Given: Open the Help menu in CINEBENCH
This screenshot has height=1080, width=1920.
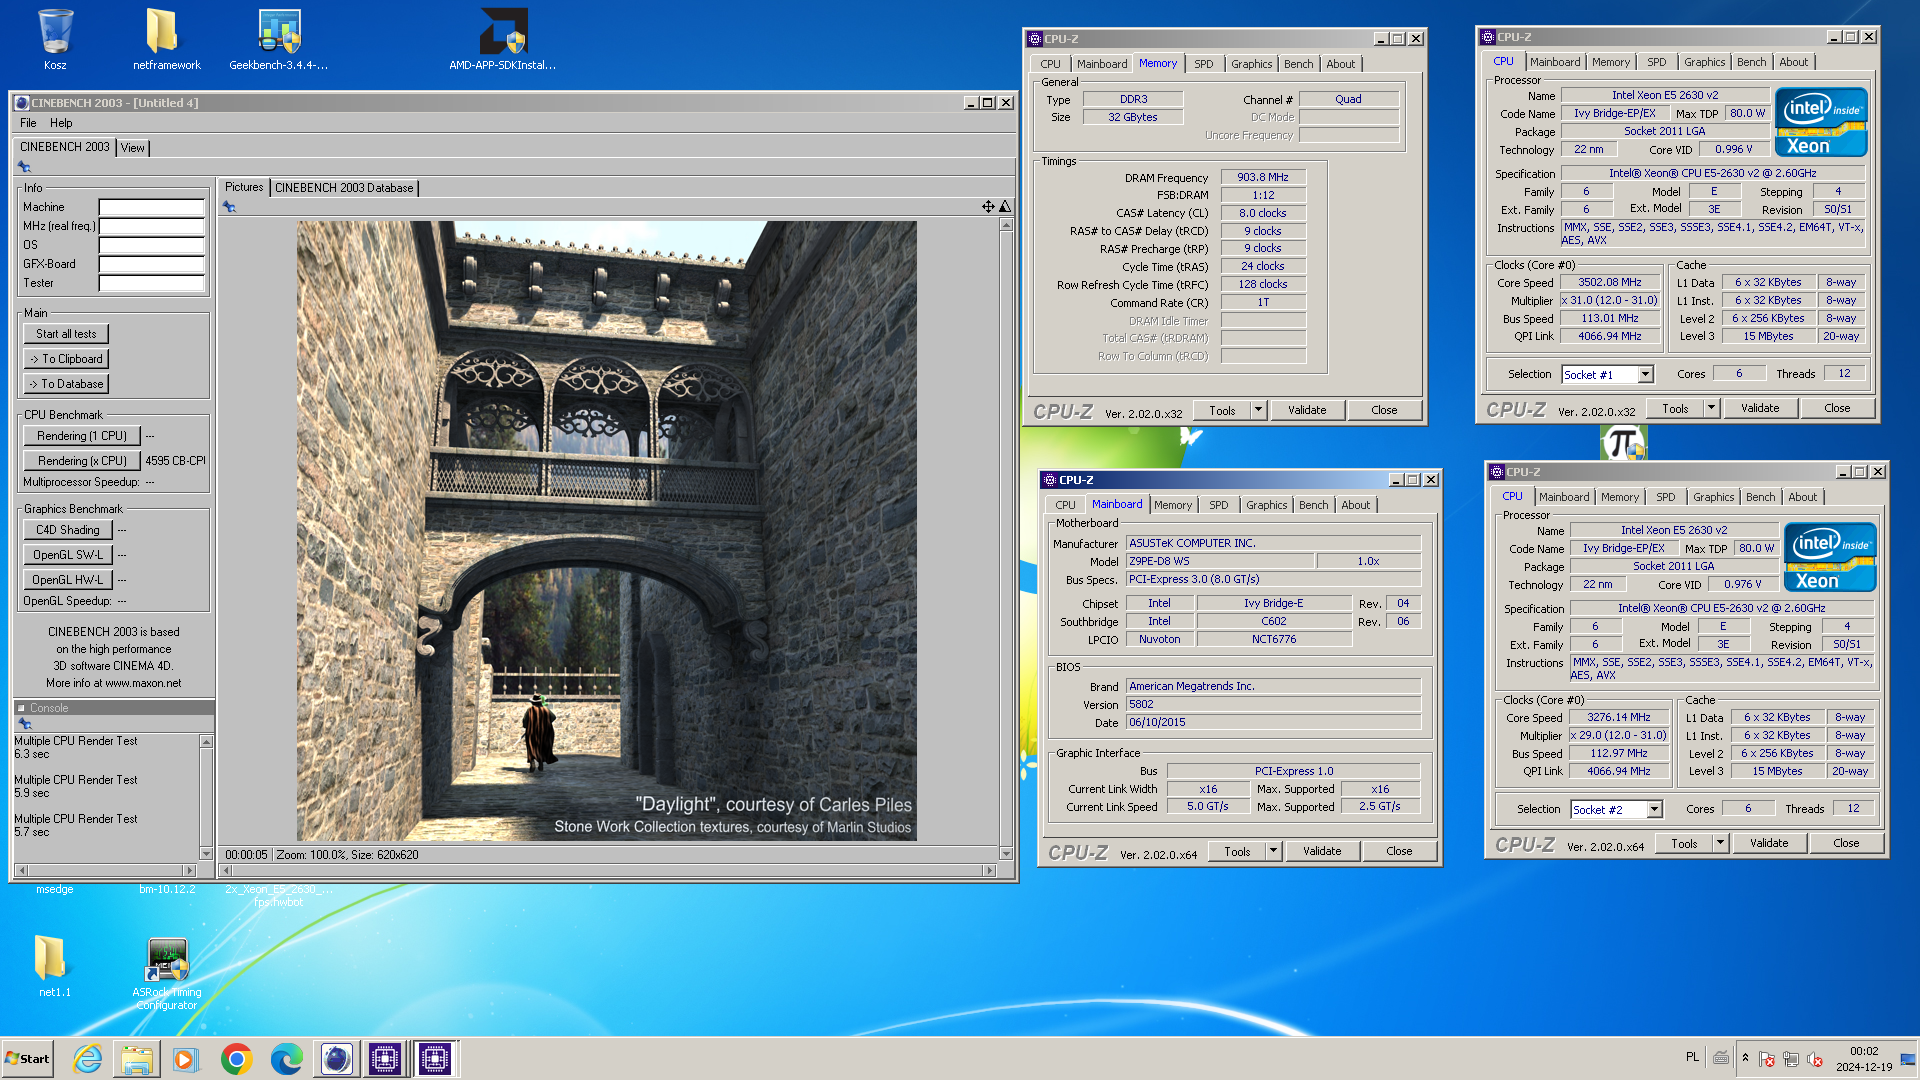Looking at the screenshot, I should pos(61,123).
